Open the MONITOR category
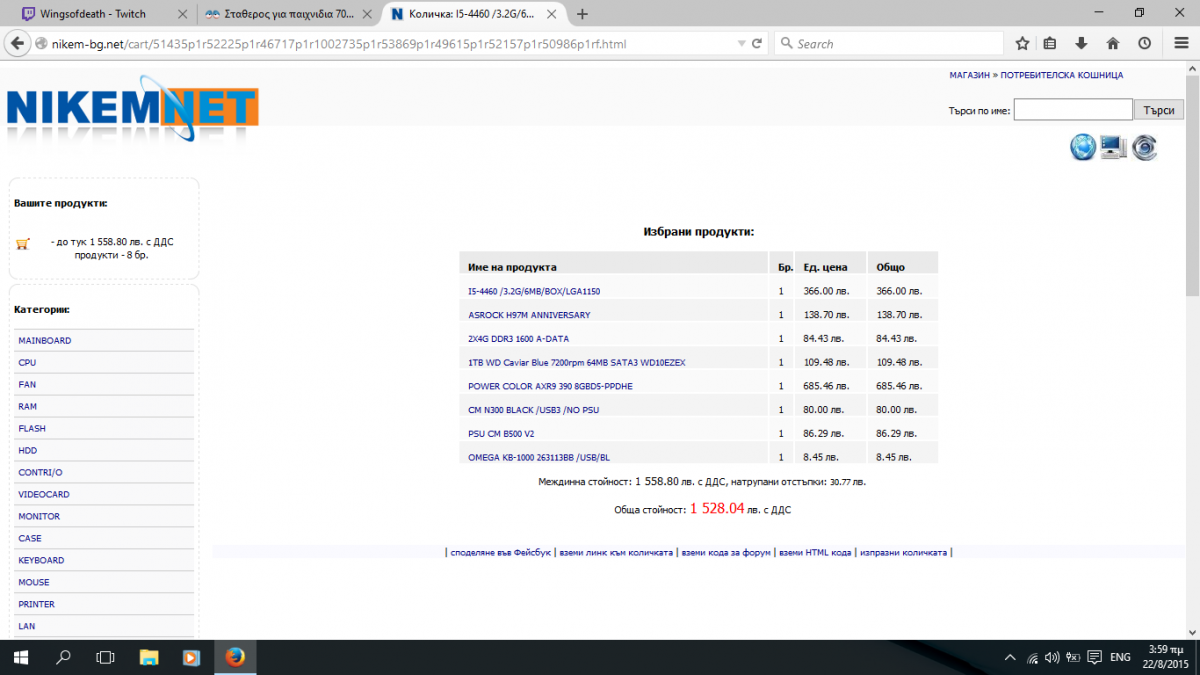The image size is (1200, 675). point(39,516)
